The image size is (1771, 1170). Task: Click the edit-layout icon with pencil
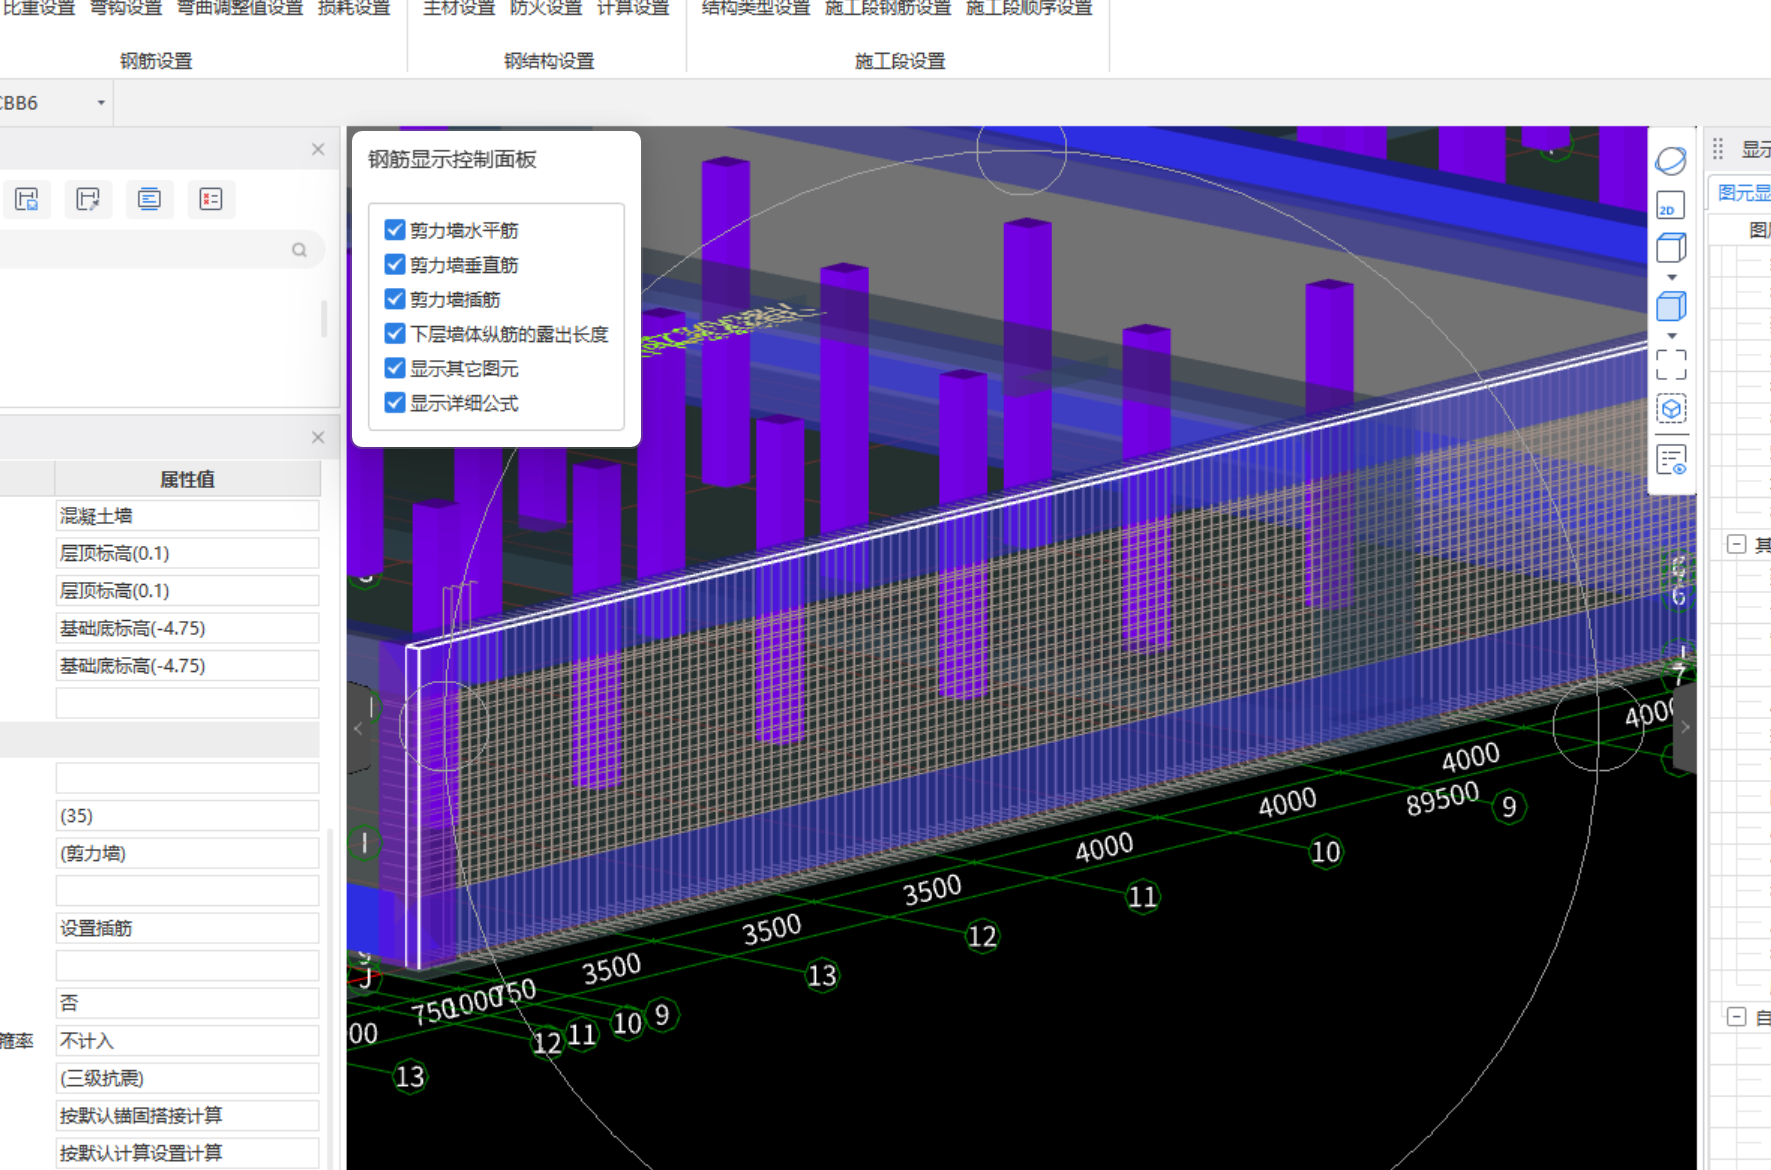click(88, 199)
